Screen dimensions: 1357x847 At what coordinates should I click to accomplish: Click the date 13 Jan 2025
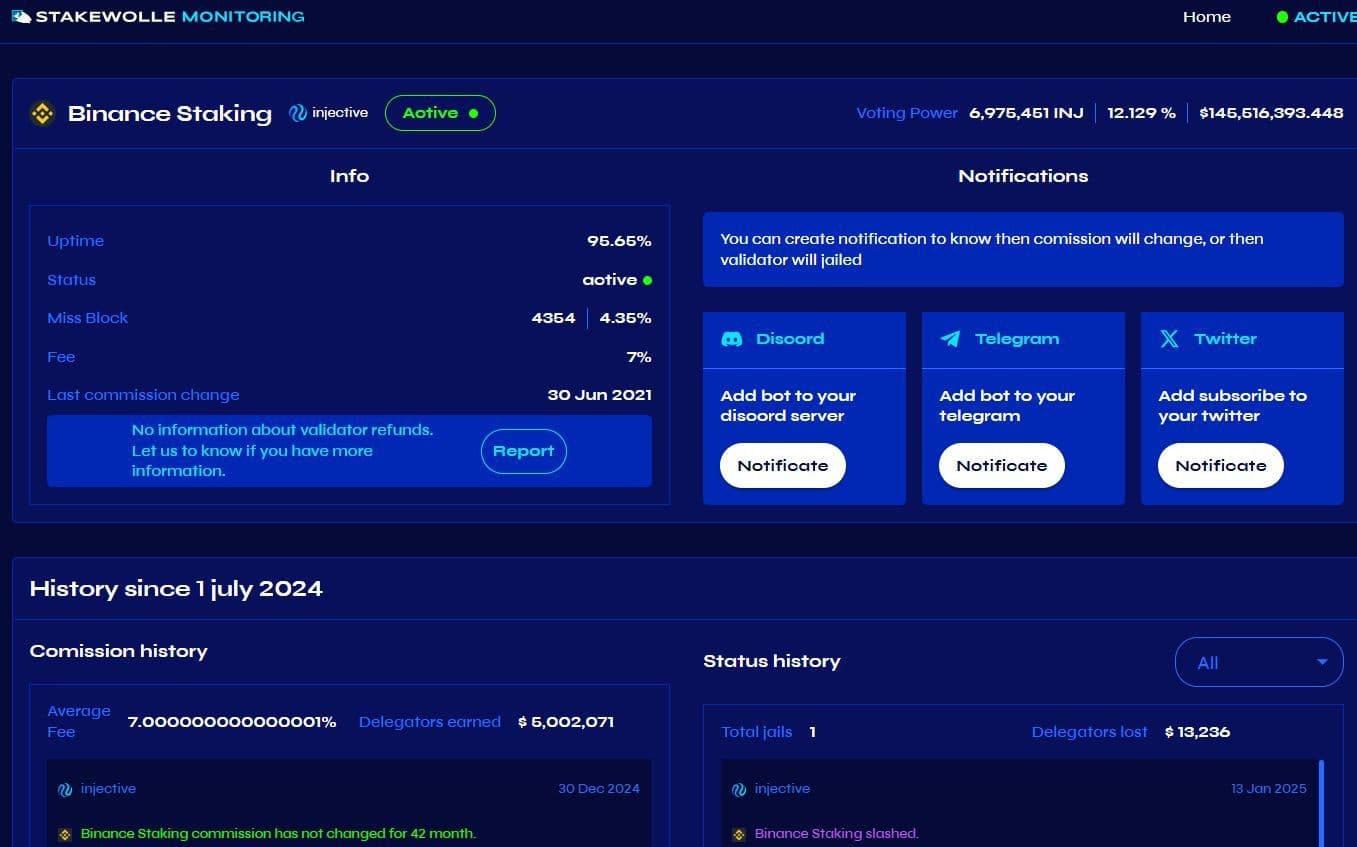[x=1269, y=789]
